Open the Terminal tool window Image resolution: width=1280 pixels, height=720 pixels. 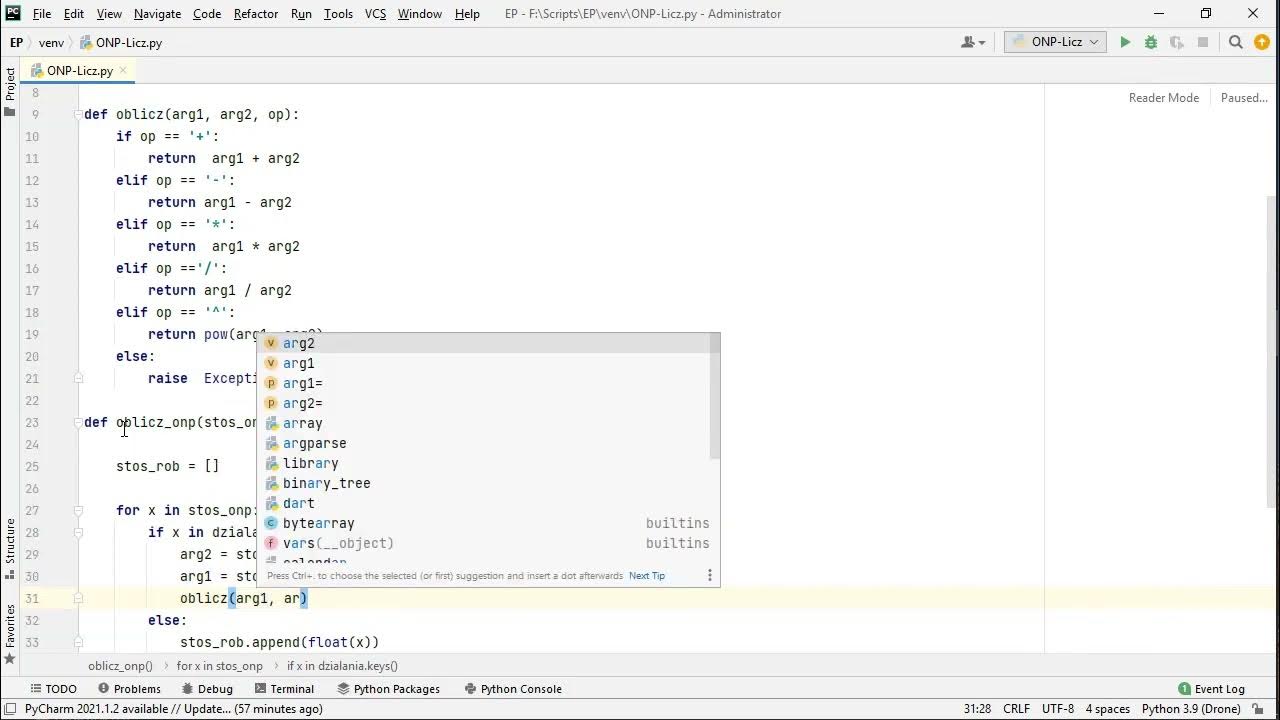(284, 689)
